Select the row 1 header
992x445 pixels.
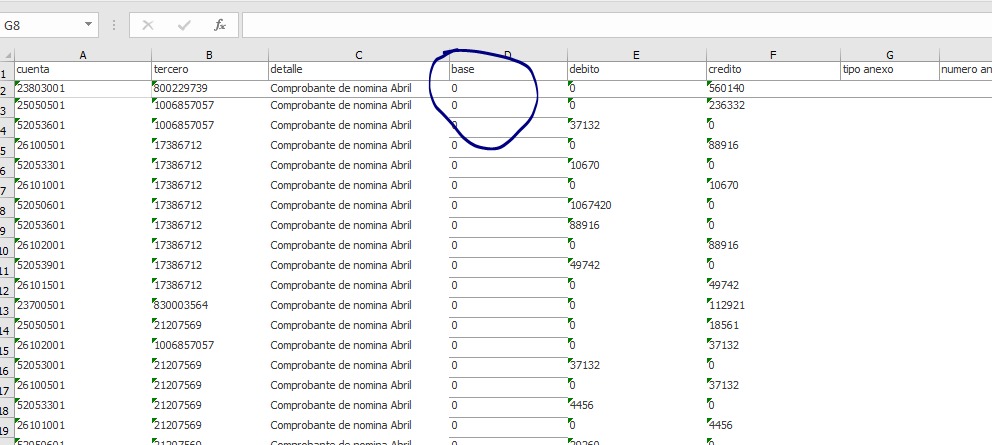(6, 72)
